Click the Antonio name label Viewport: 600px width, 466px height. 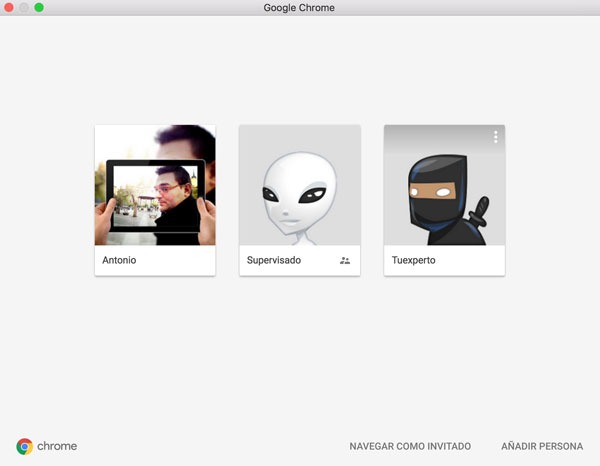click(x=119, y=260)
